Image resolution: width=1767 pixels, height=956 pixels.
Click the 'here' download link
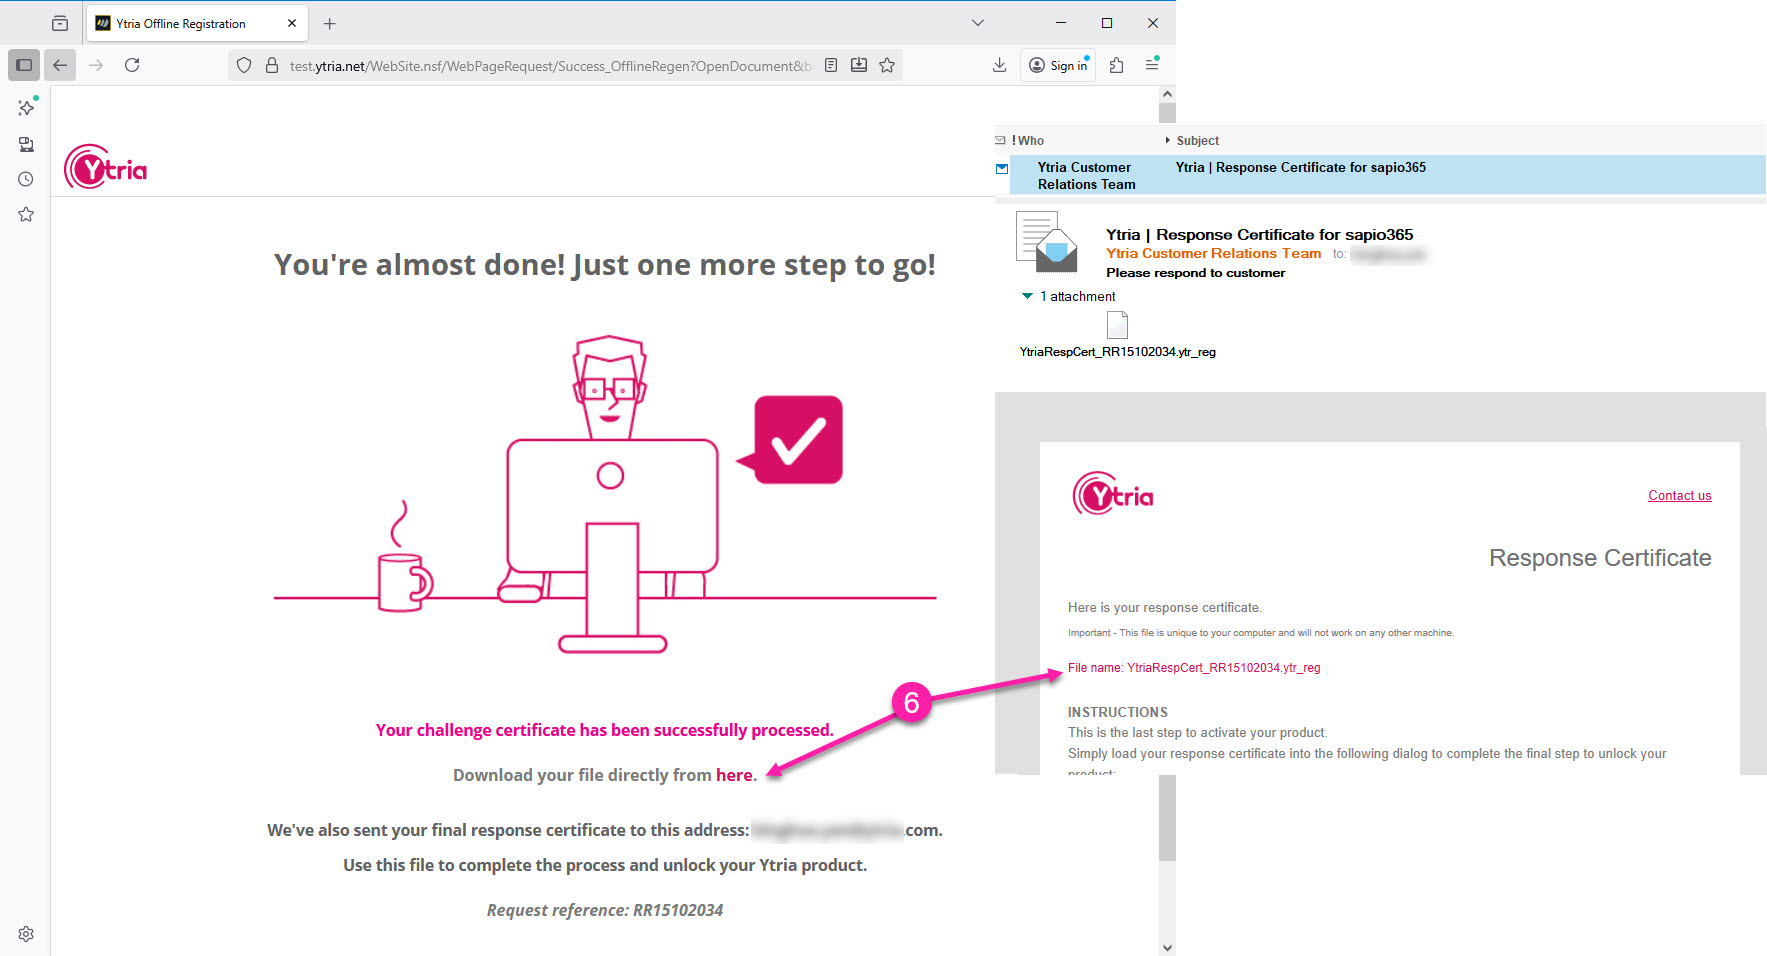click(734, 775)
